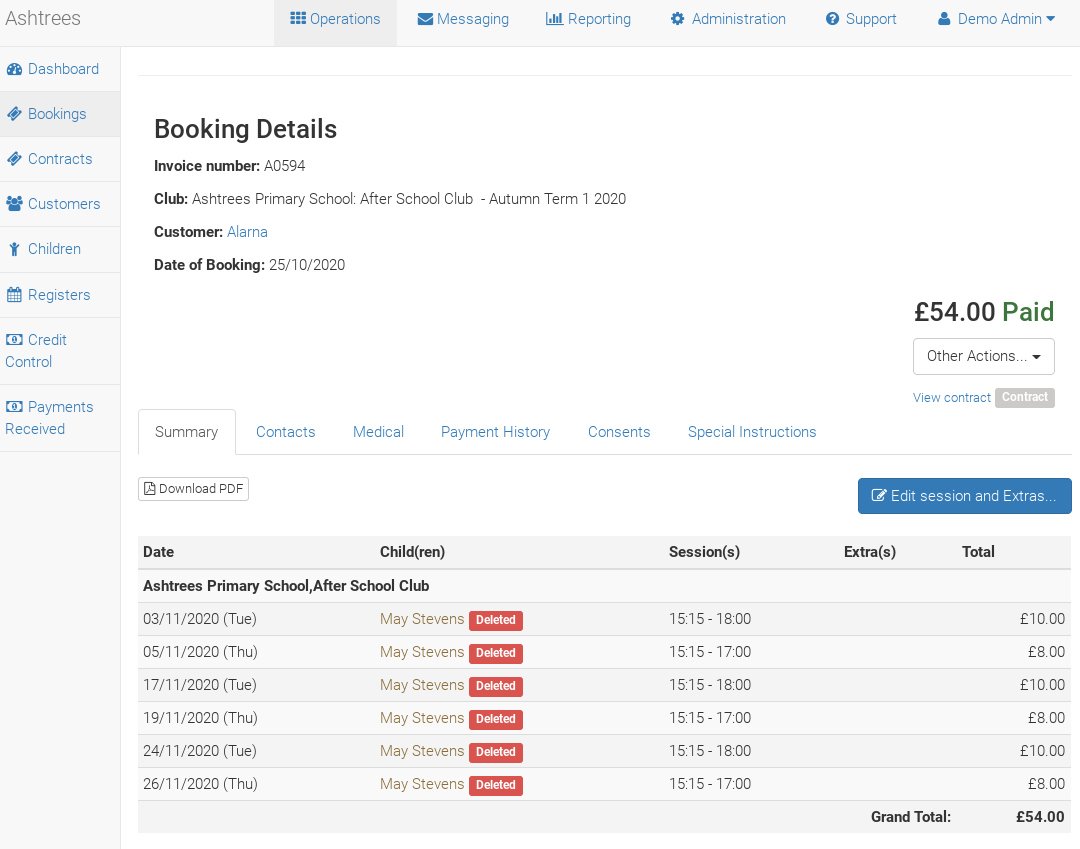1080x849 pixels.
Task: Open May Stevens link on 19/11/2020 row
Action: tap(422, 718)
